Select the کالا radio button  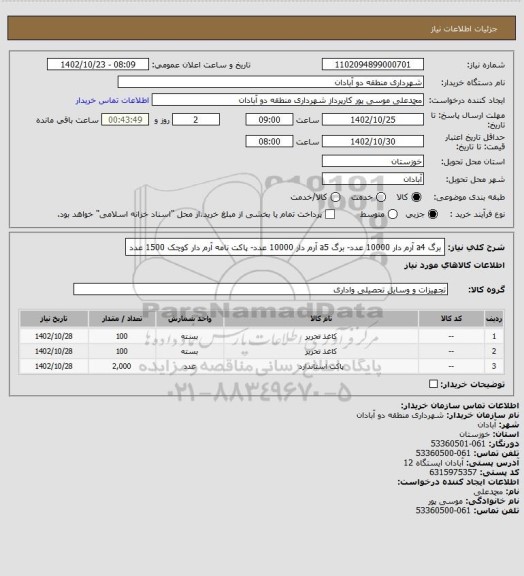(416, 197)
